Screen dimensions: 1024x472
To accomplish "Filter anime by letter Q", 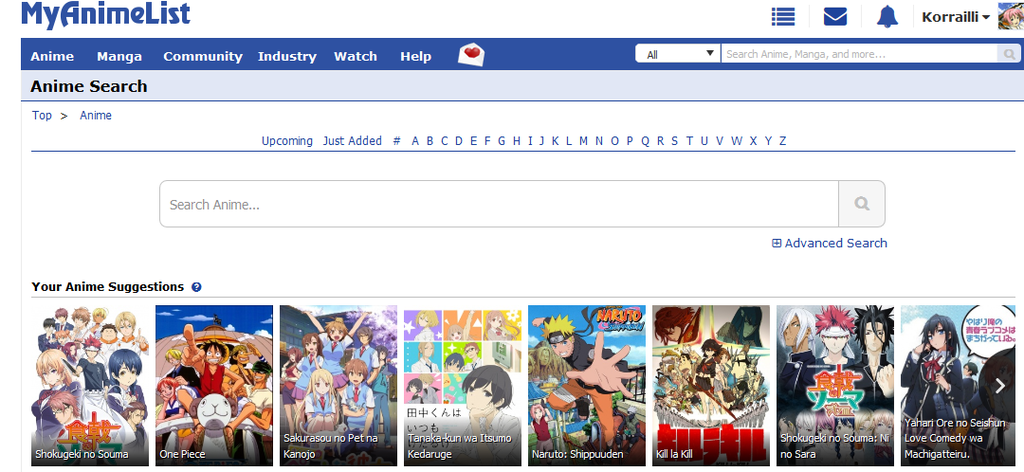I will tap(645, 140).
